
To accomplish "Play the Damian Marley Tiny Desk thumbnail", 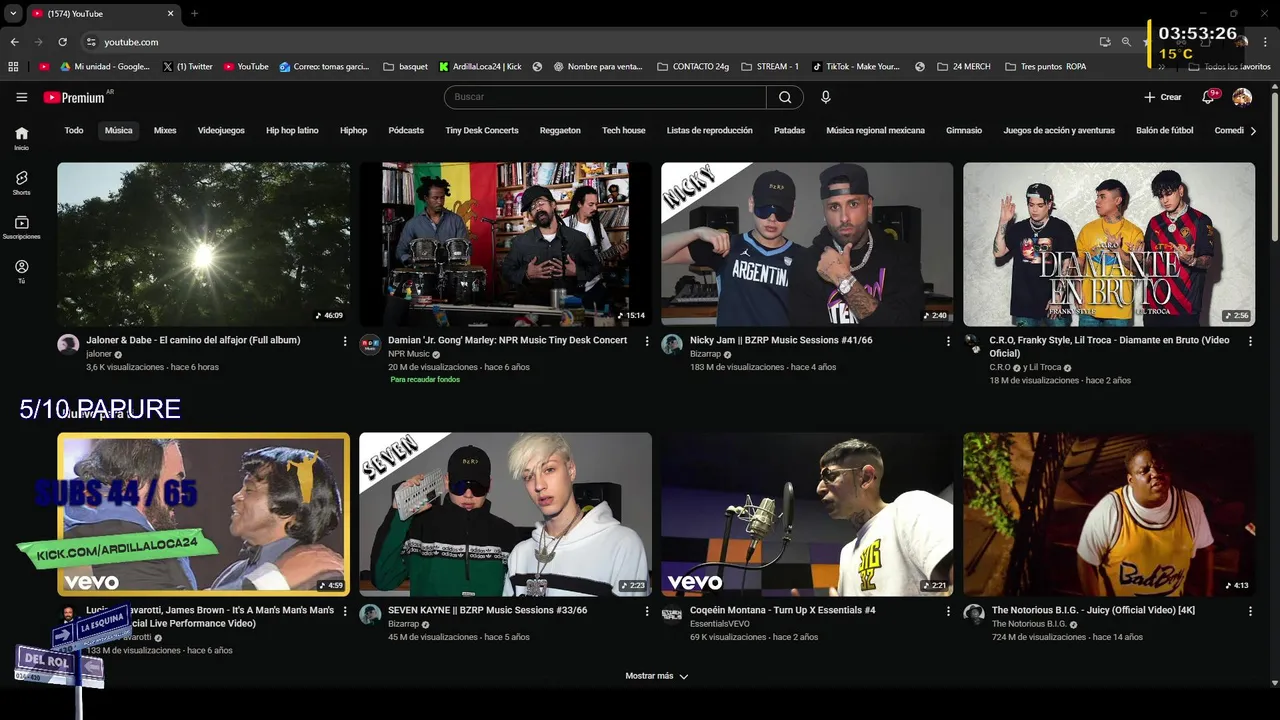I will [x=505, y=244].
